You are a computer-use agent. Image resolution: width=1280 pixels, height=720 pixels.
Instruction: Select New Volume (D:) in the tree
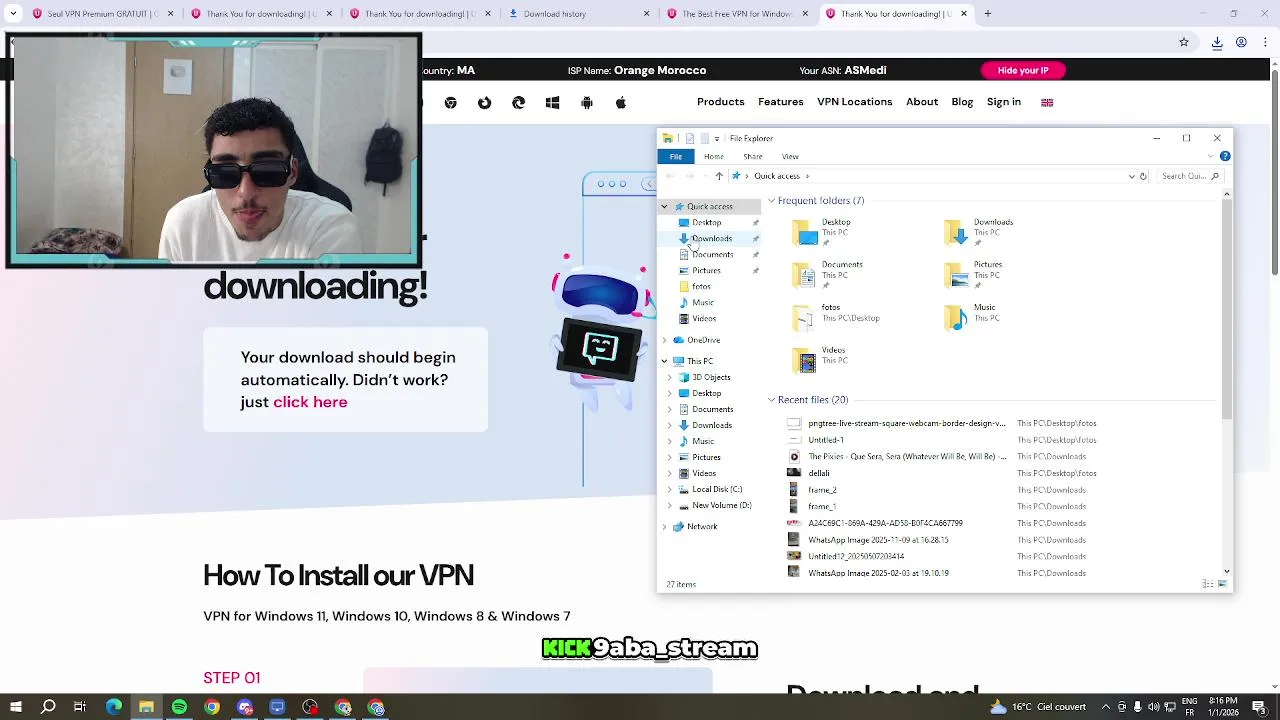[x=722, y=505]
